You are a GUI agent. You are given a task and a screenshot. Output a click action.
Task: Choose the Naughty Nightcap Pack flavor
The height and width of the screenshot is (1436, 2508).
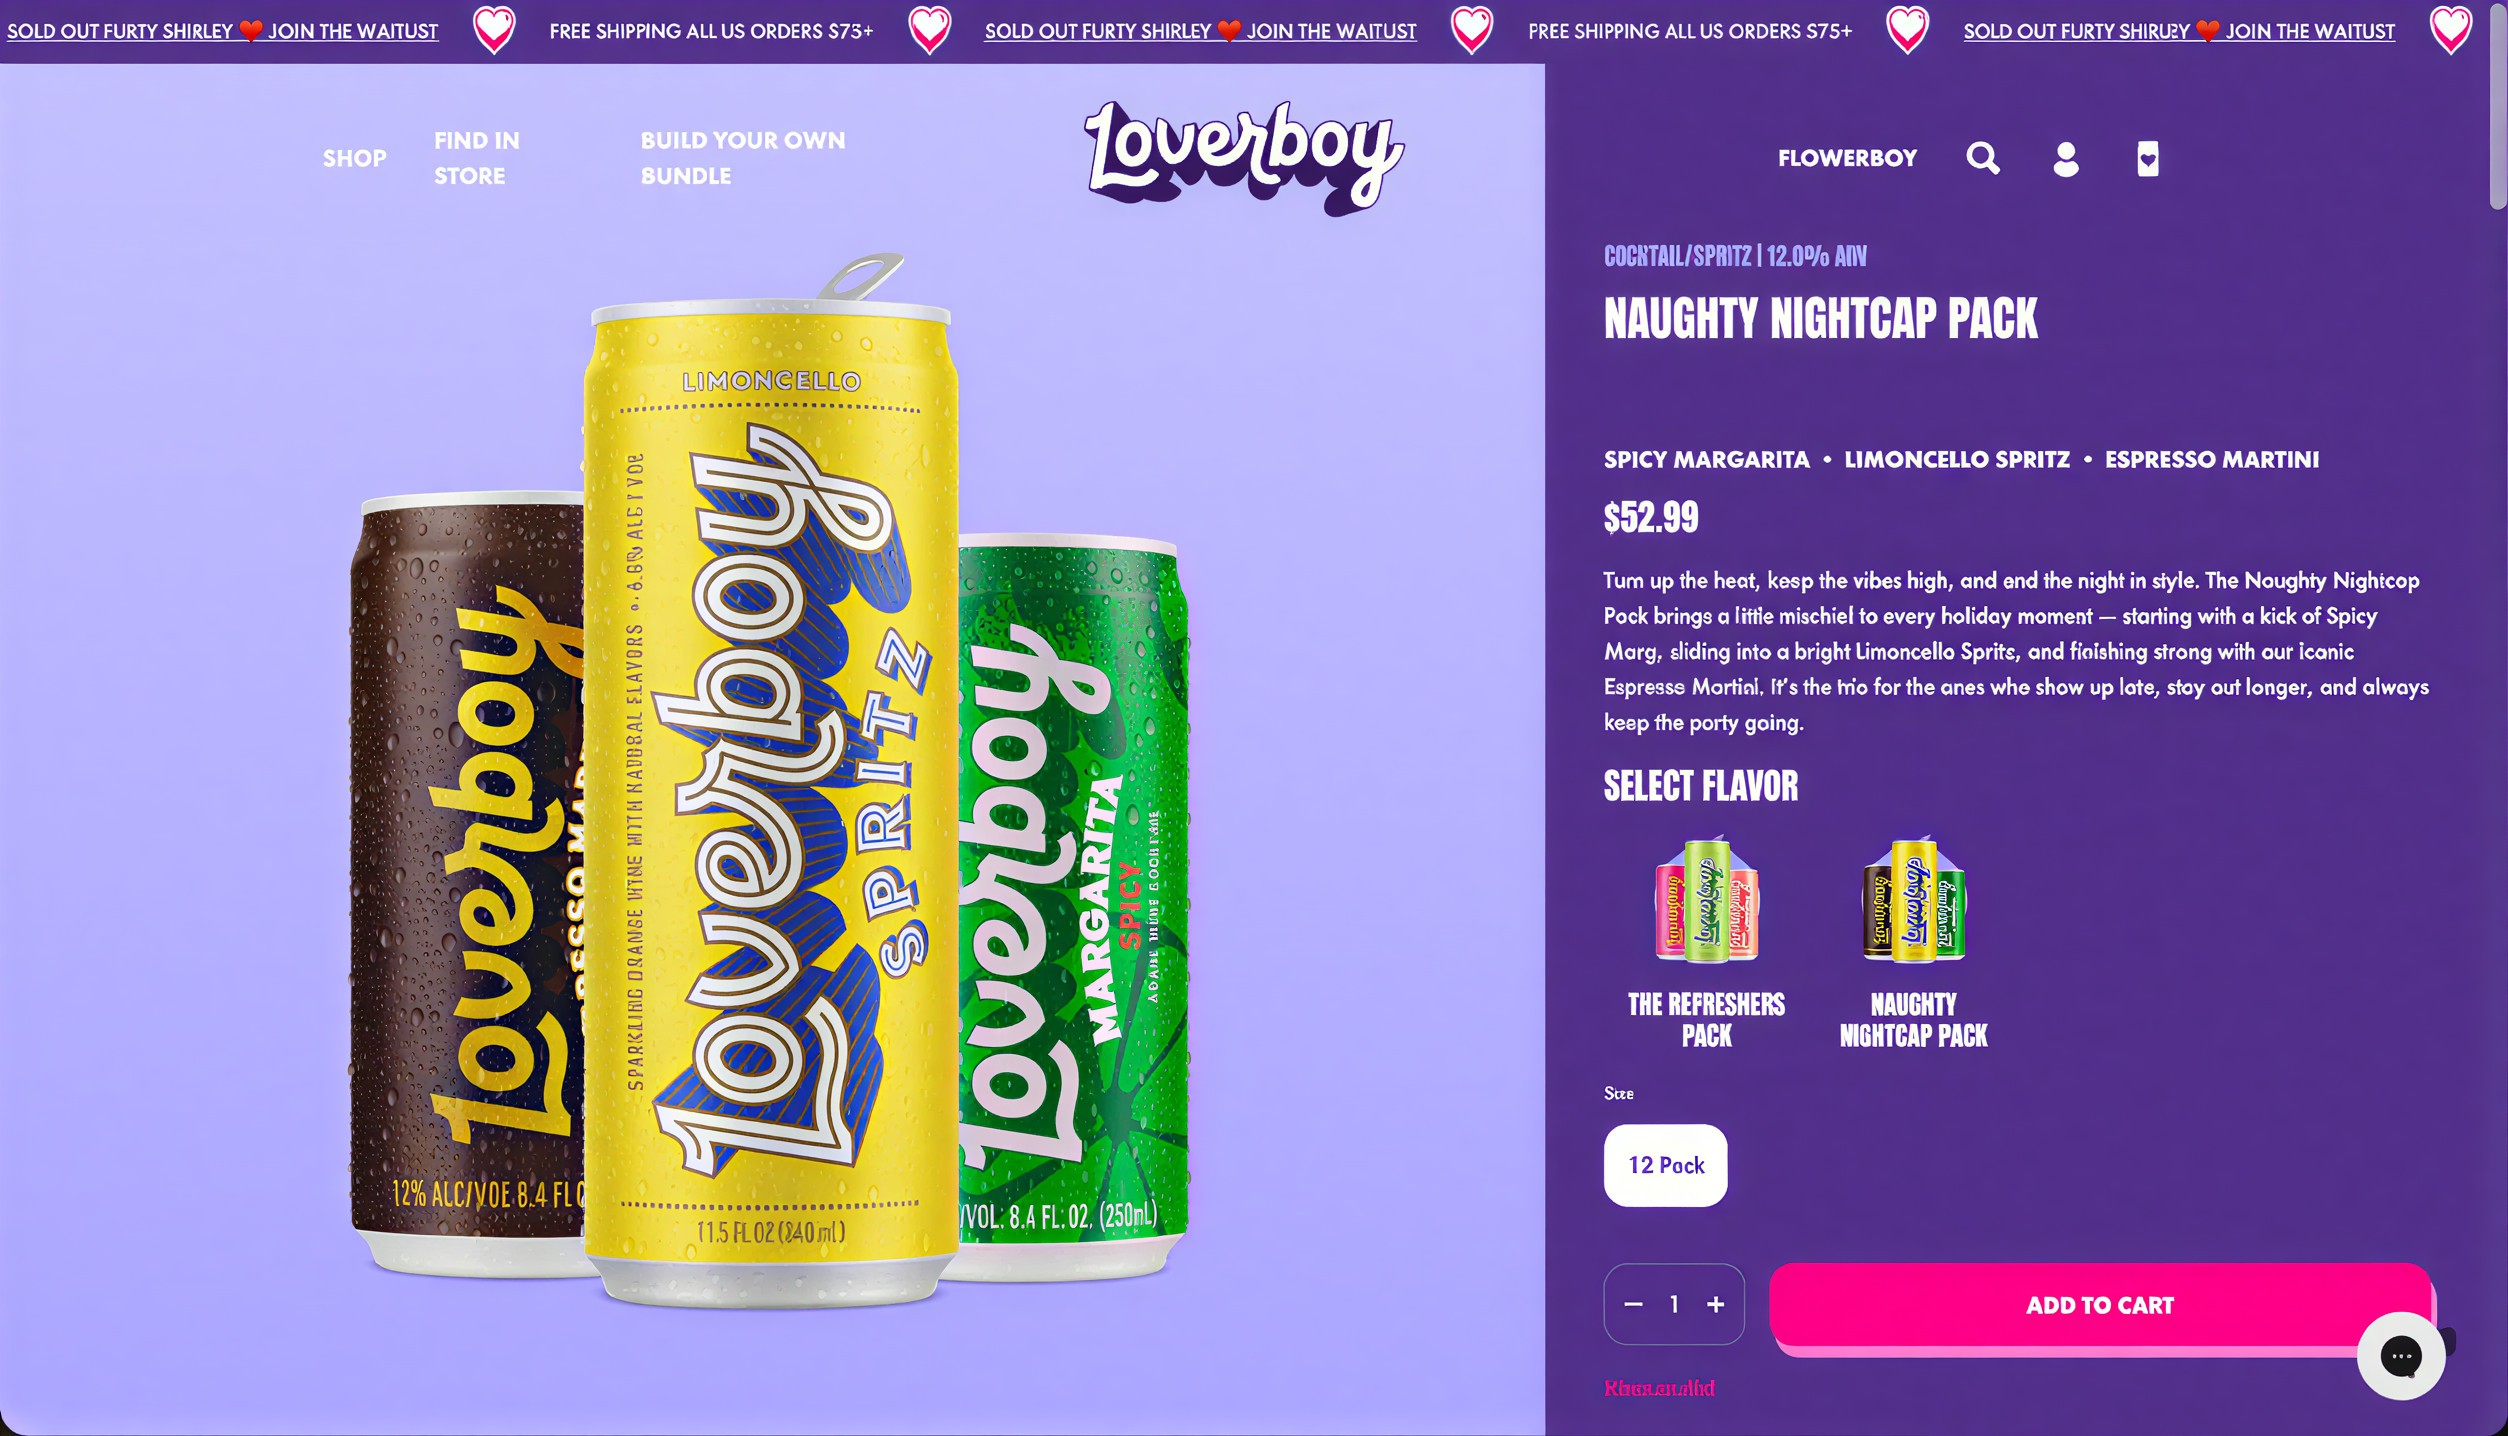(1914, 942)
